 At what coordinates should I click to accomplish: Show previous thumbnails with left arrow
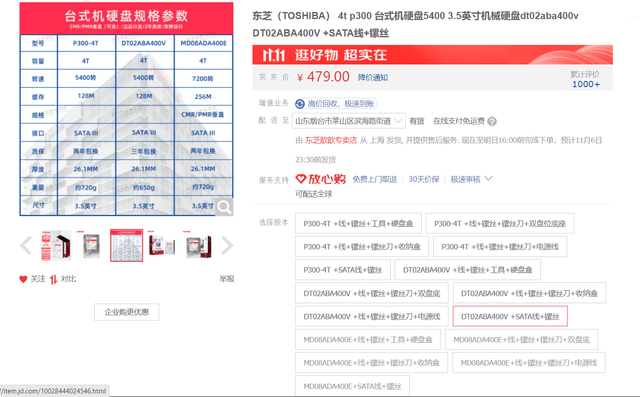click(x=26, y=246)
